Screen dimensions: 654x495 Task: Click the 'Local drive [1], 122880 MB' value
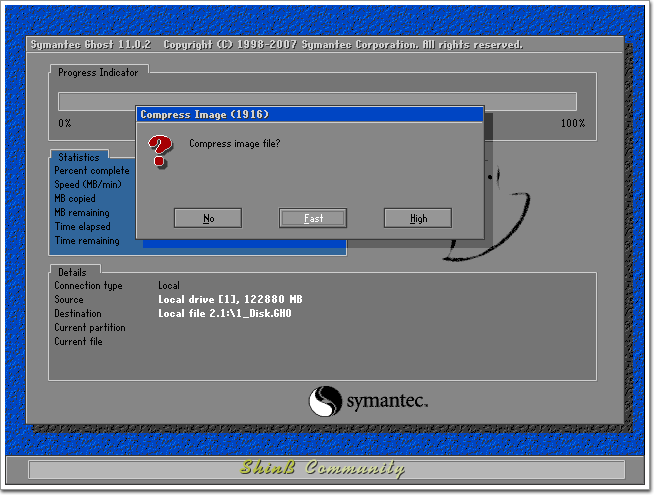(x=230, y=299)
